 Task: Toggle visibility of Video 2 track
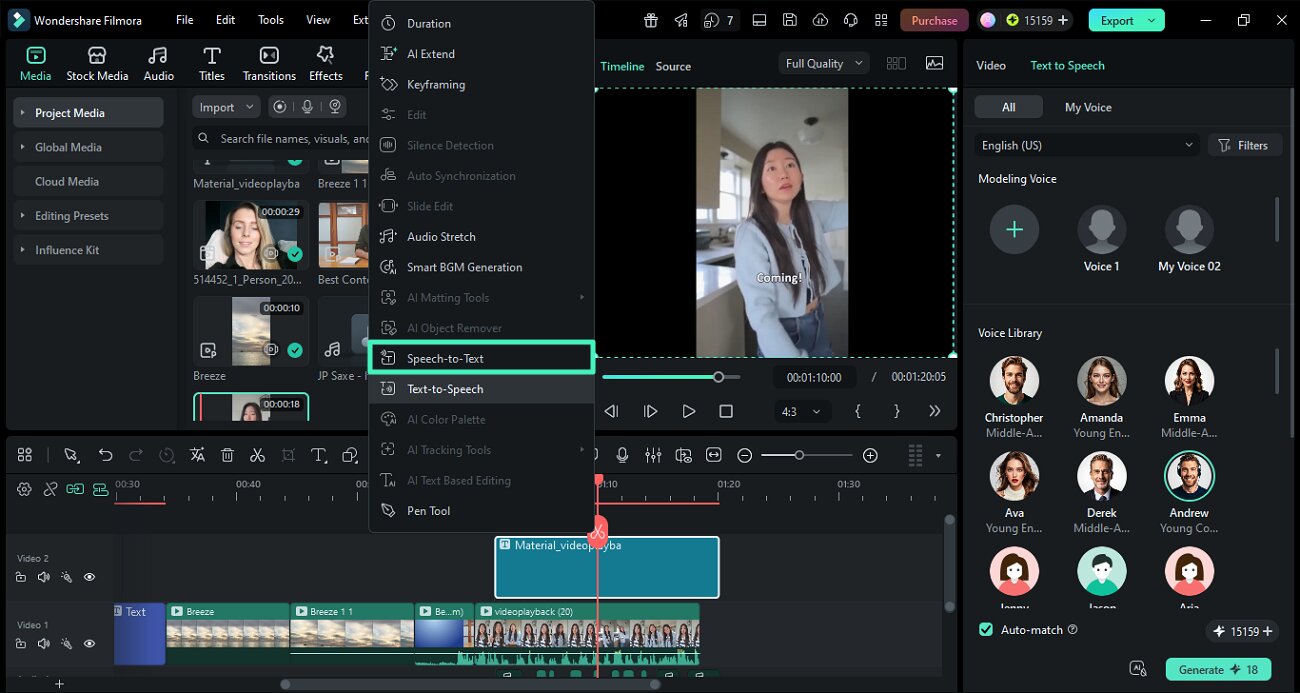pyautogui.click(x=89, y=577)
